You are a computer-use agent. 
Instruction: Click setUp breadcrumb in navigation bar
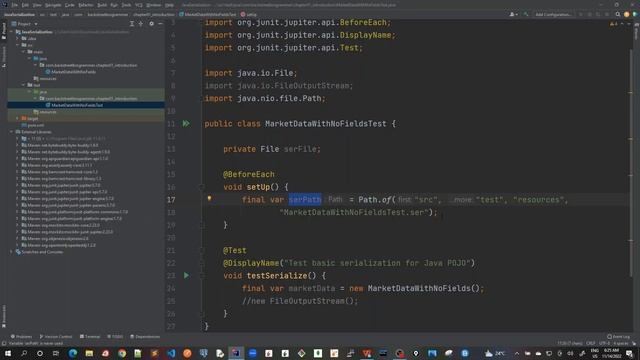pyautogui.click(x=249, y=14)
